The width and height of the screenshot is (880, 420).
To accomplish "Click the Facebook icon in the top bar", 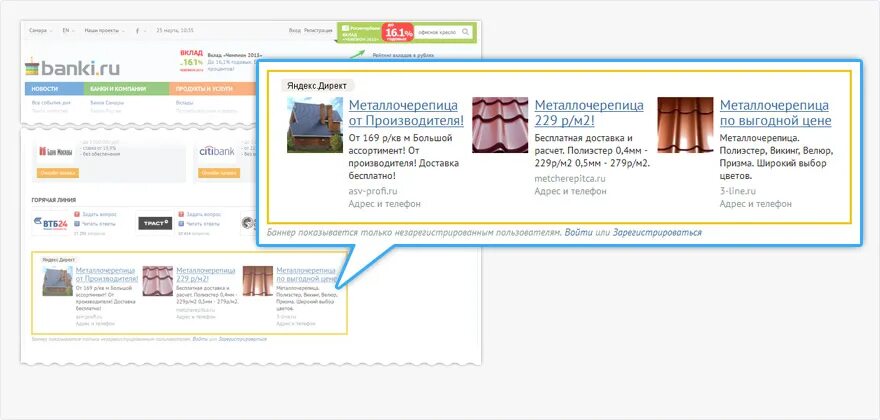I will (138, 31).
